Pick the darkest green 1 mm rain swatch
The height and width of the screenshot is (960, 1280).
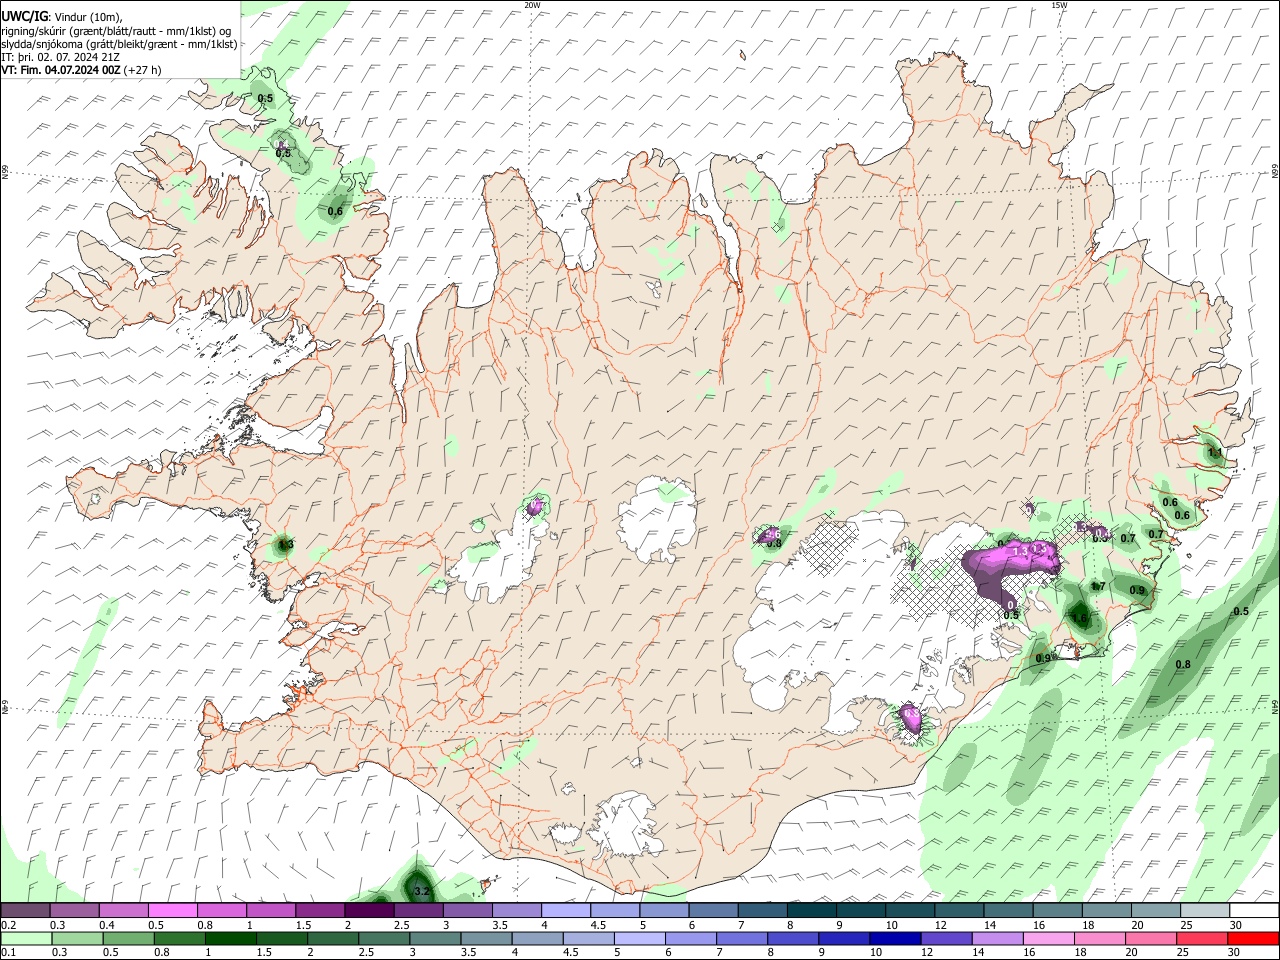229,938
